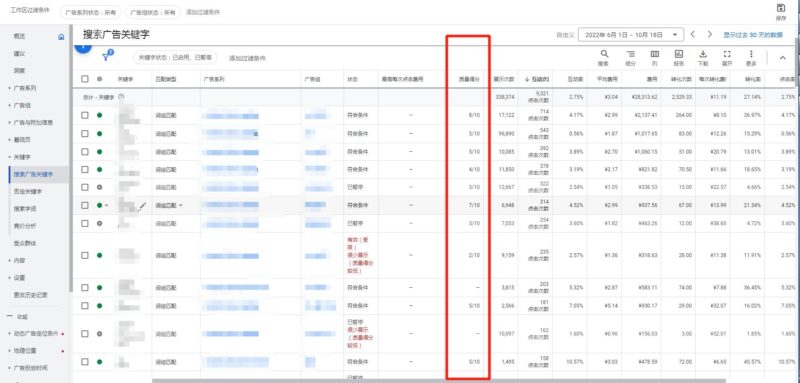Open the 列 columns tool
Viewport: 800px width, 383px height.
(655, 54)
